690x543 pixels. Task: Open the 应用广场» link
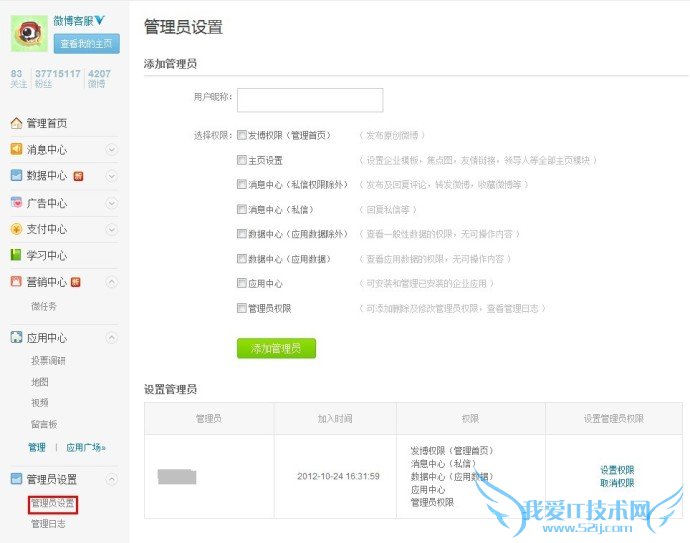[86, 448]
